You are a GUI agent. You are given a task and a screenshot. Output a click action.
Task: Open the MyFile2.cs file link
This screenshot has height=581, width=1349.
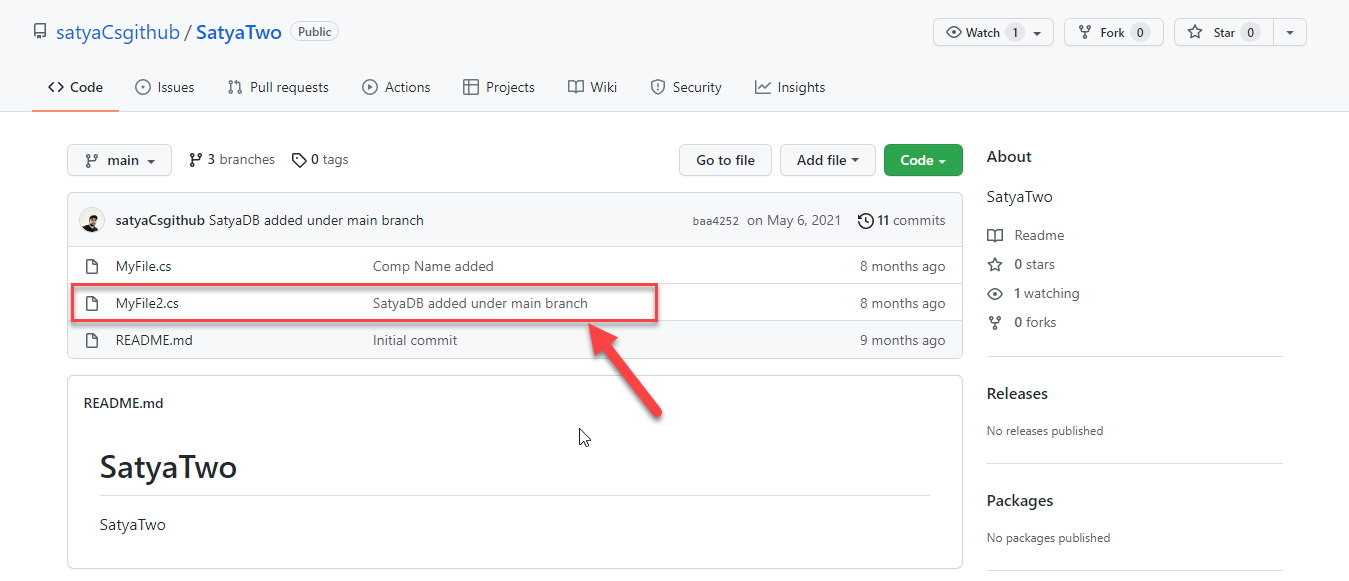tap(147, 303)
